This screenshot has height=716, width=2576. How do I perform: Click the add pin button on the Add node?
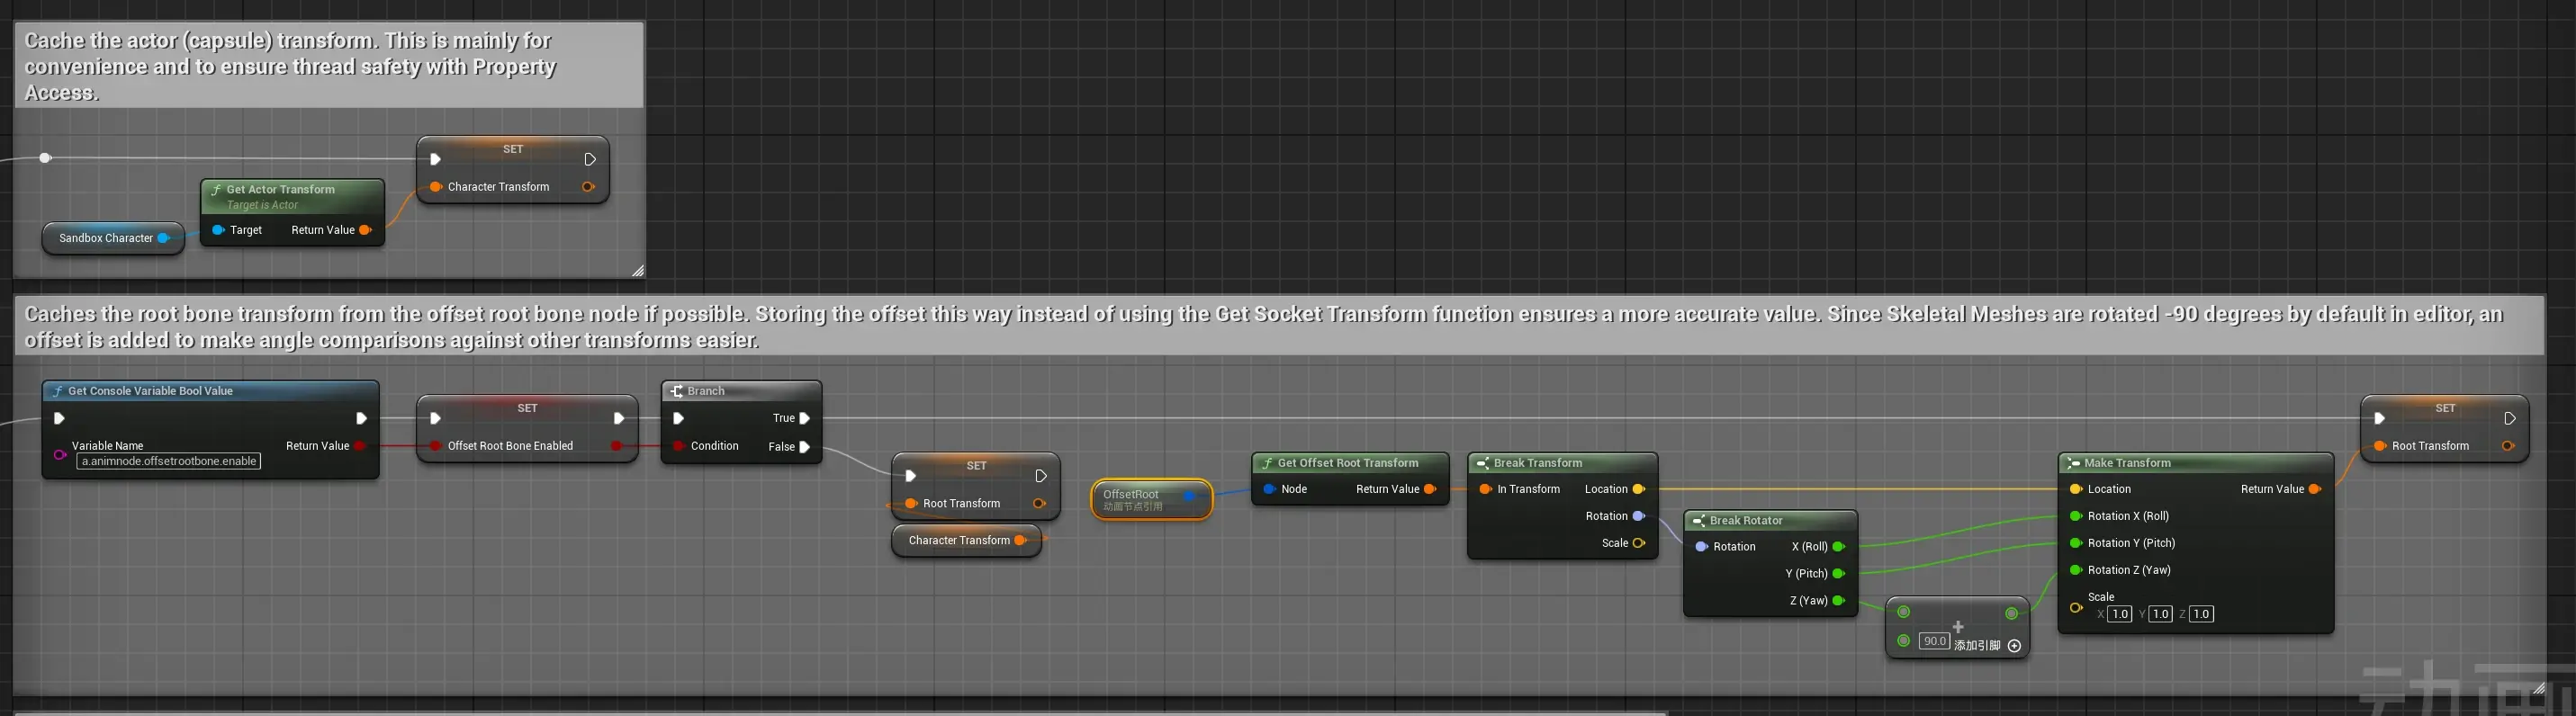pos(2015,646)
